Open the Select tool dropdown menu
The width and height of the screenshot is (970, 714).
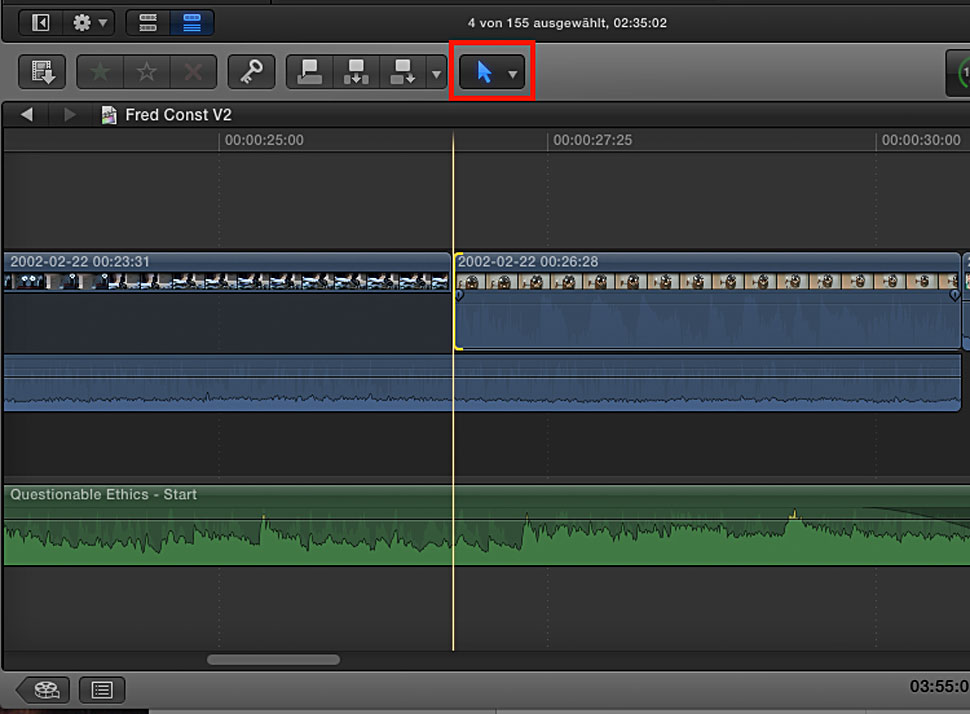point(493,72)
